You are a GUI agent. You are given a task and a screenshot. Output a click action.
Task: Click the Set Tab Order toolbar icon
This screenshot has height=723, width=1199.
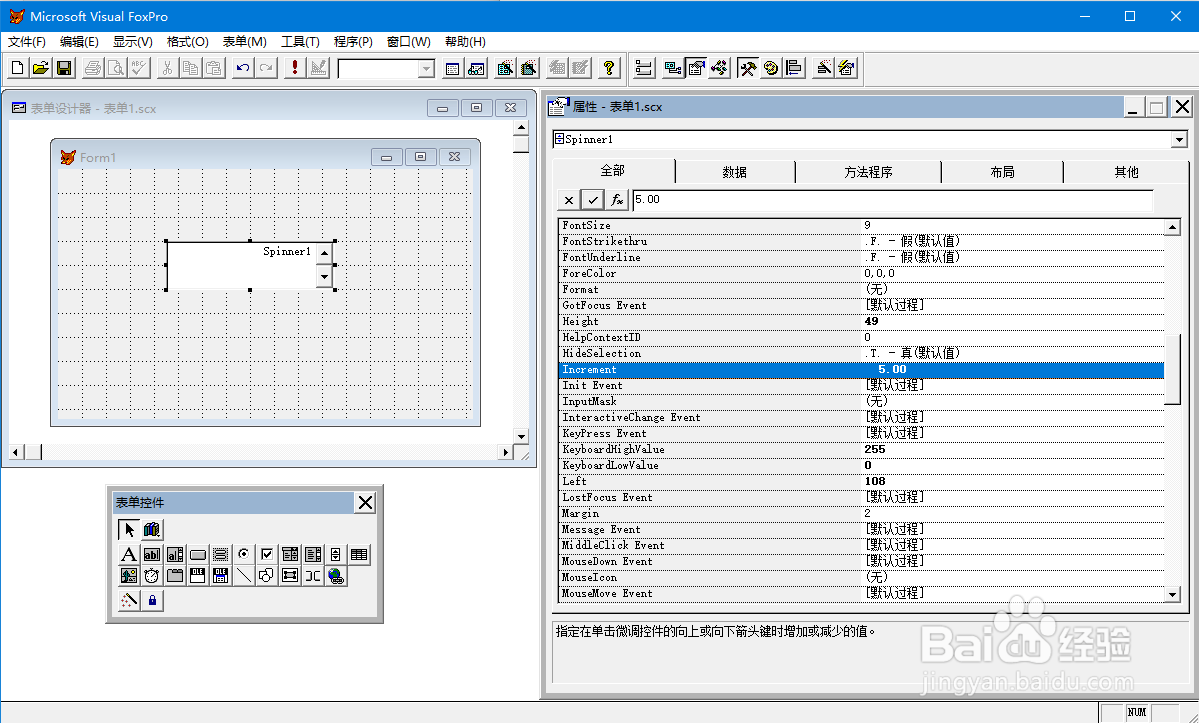click(x=644, y=68)
